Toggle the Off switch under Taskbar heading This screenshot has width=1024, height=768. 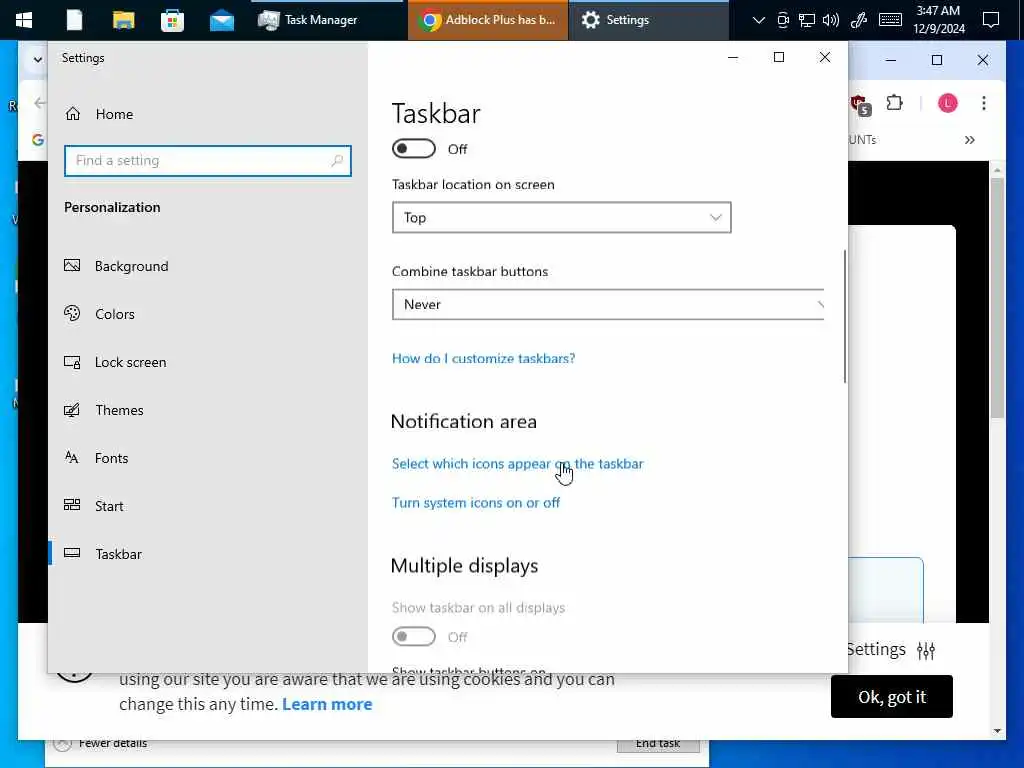[x=413, y=149]
